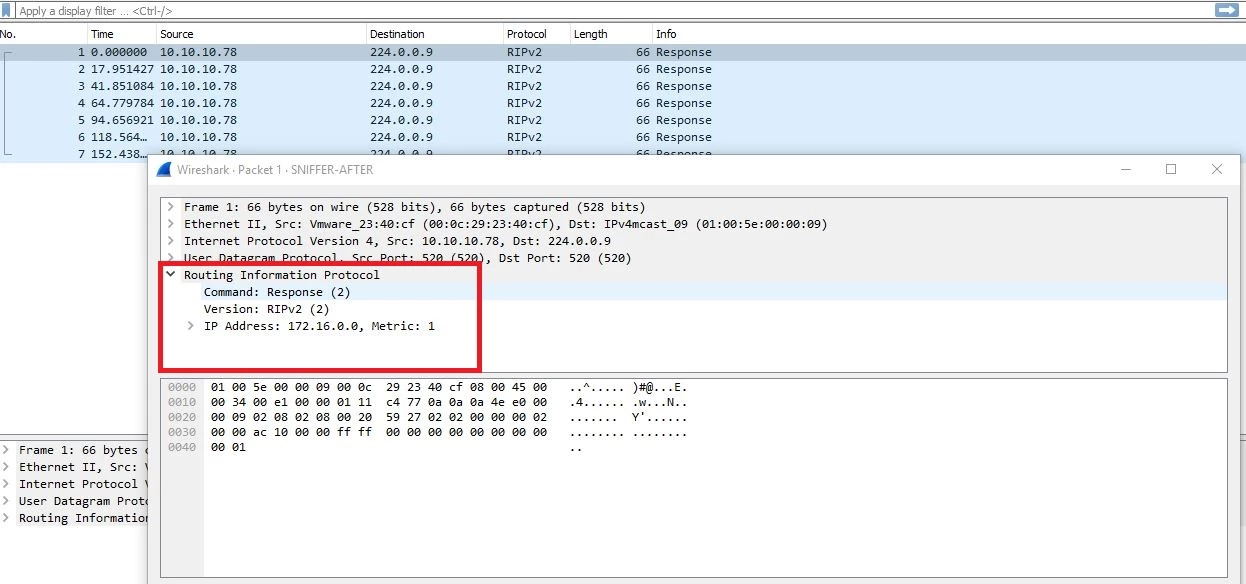Click RIPv2 protocol cell of packet 4
Screen dimensions: 1246x584
pos(525,103)
